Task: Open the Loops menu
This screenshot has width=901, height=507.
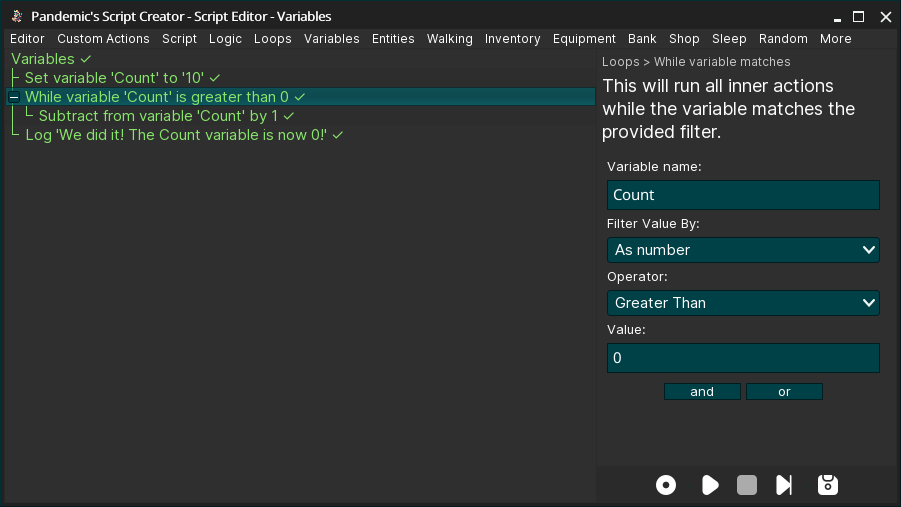Action: point(272,39)
